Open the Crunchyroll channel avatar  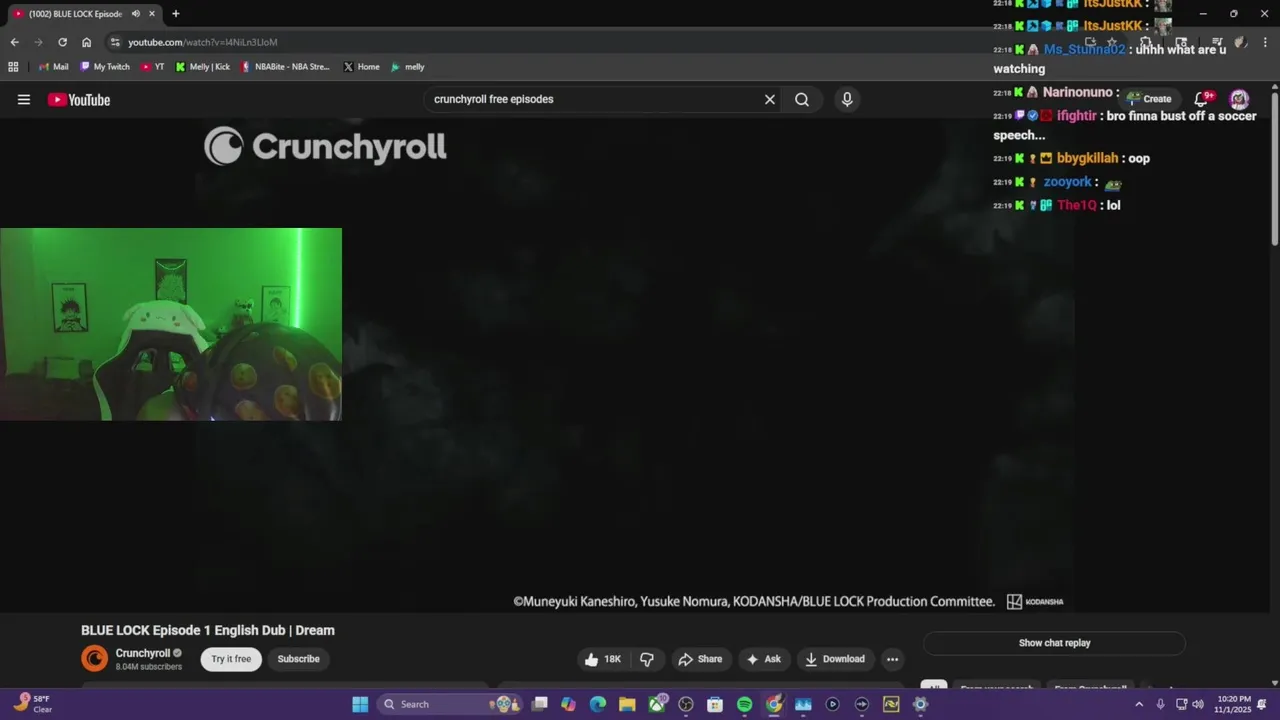94,658
